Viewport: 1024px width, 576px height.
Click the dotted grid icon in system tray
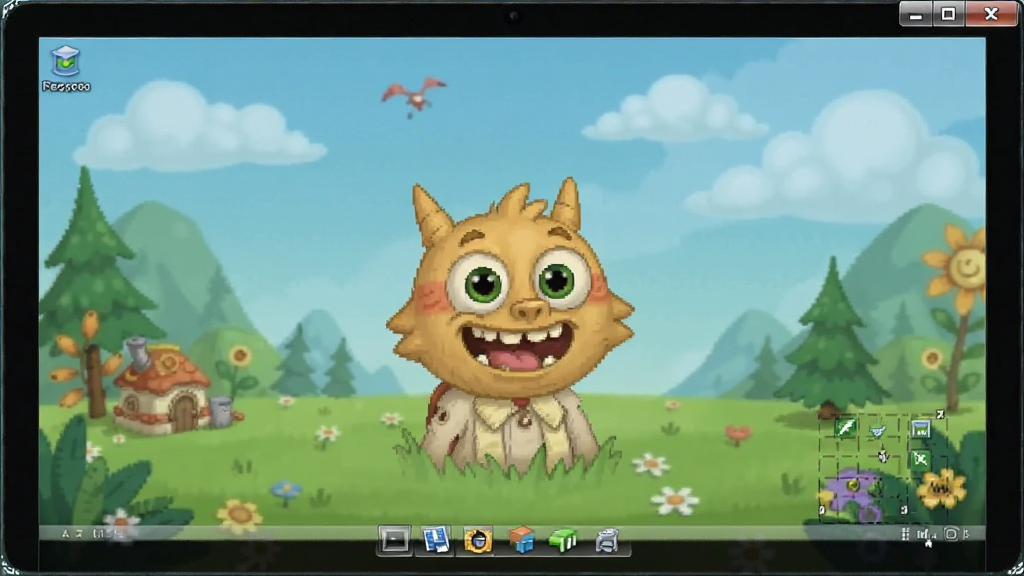[905, 534]
